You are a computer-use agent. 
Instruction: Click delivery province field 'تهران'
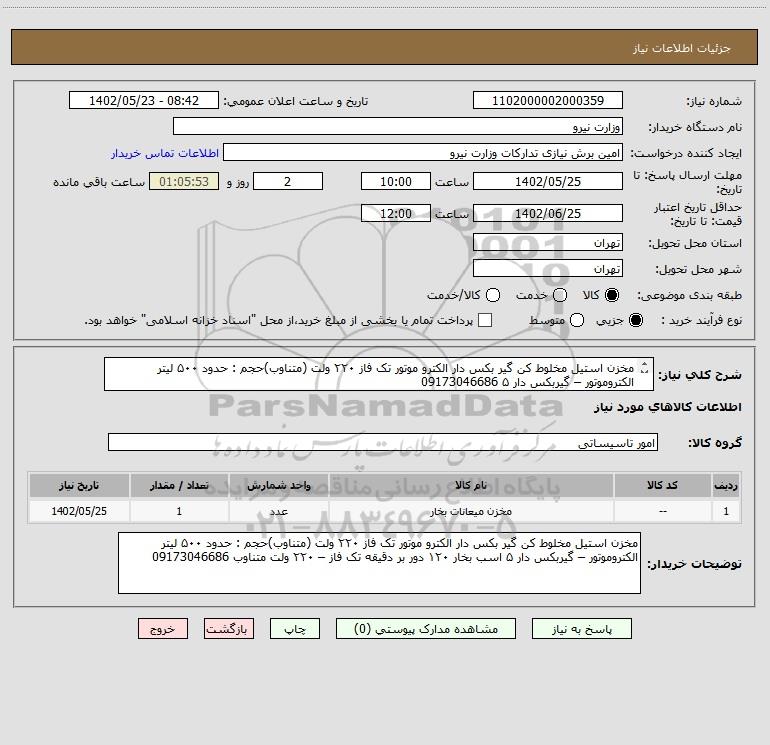(548, 242)
